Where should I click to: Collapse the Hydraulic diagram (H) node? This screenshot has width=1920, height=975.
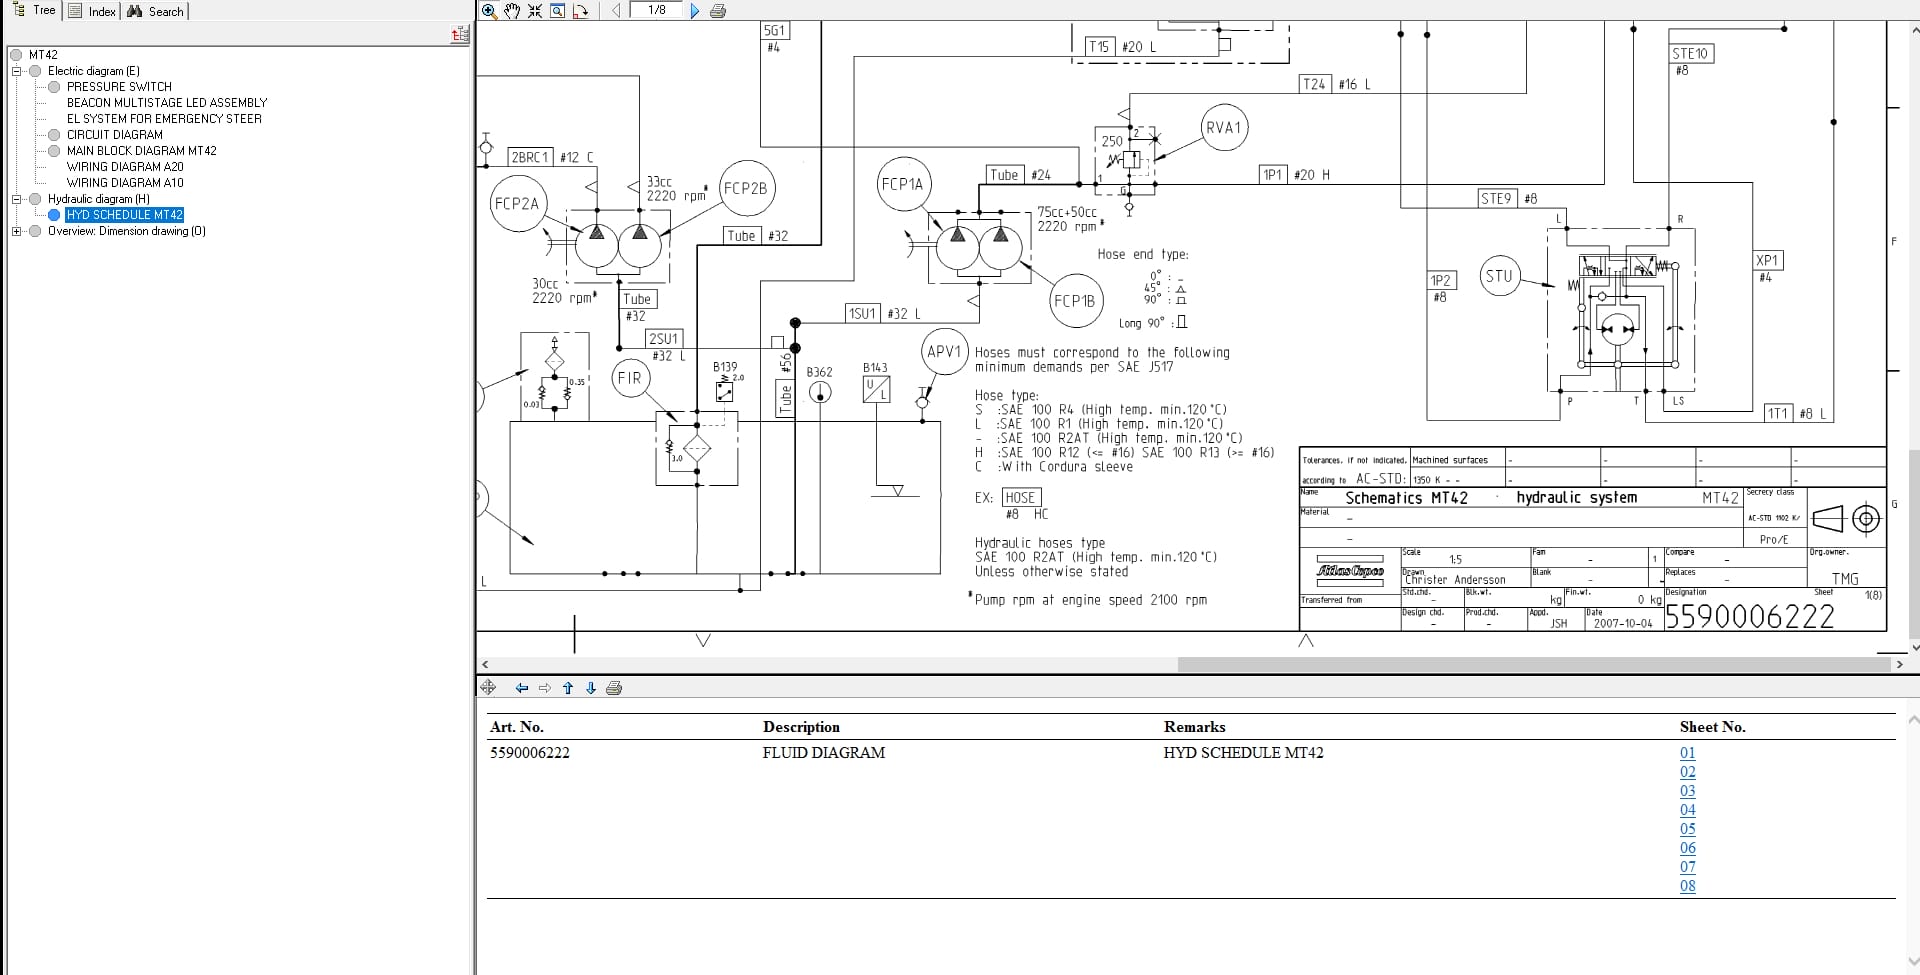[16, 199]
